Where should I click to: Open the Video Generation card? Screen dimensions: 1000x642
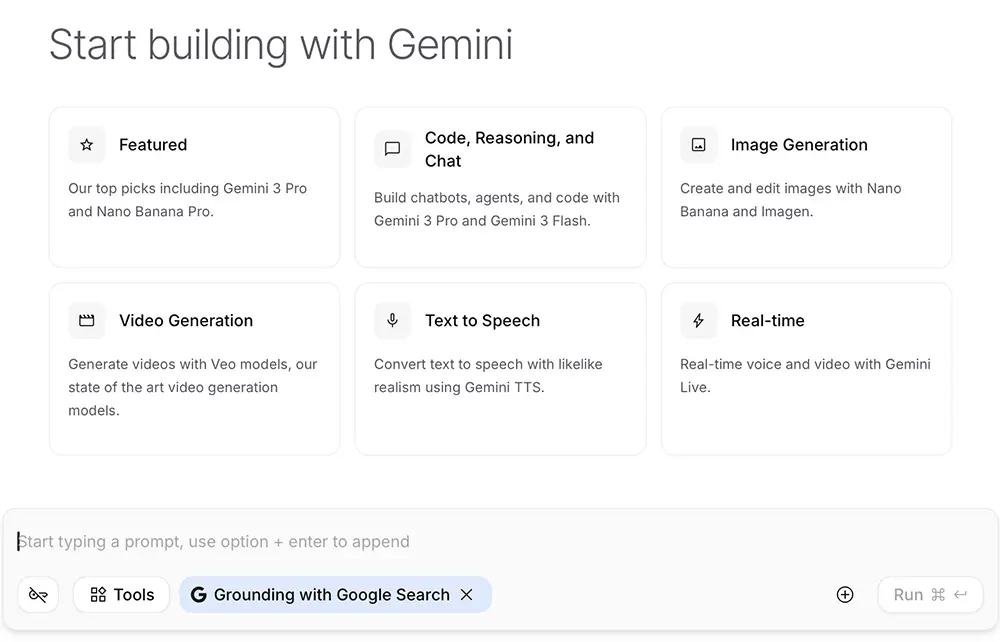pos(194,365)
